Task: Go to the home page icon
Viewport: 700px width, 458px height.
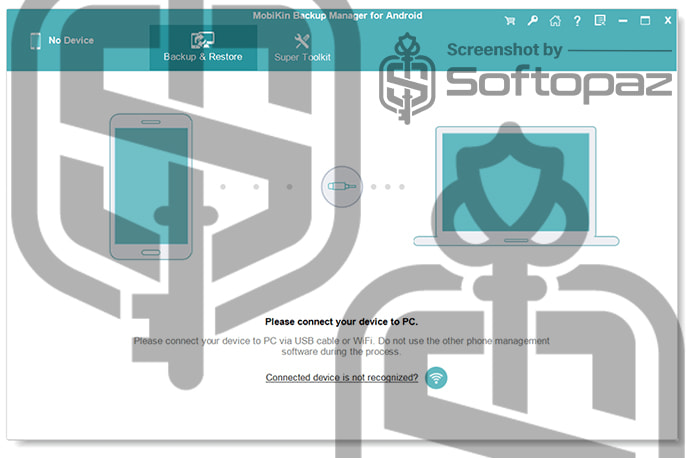Action: pyautogui.click(x=555, y=21)
